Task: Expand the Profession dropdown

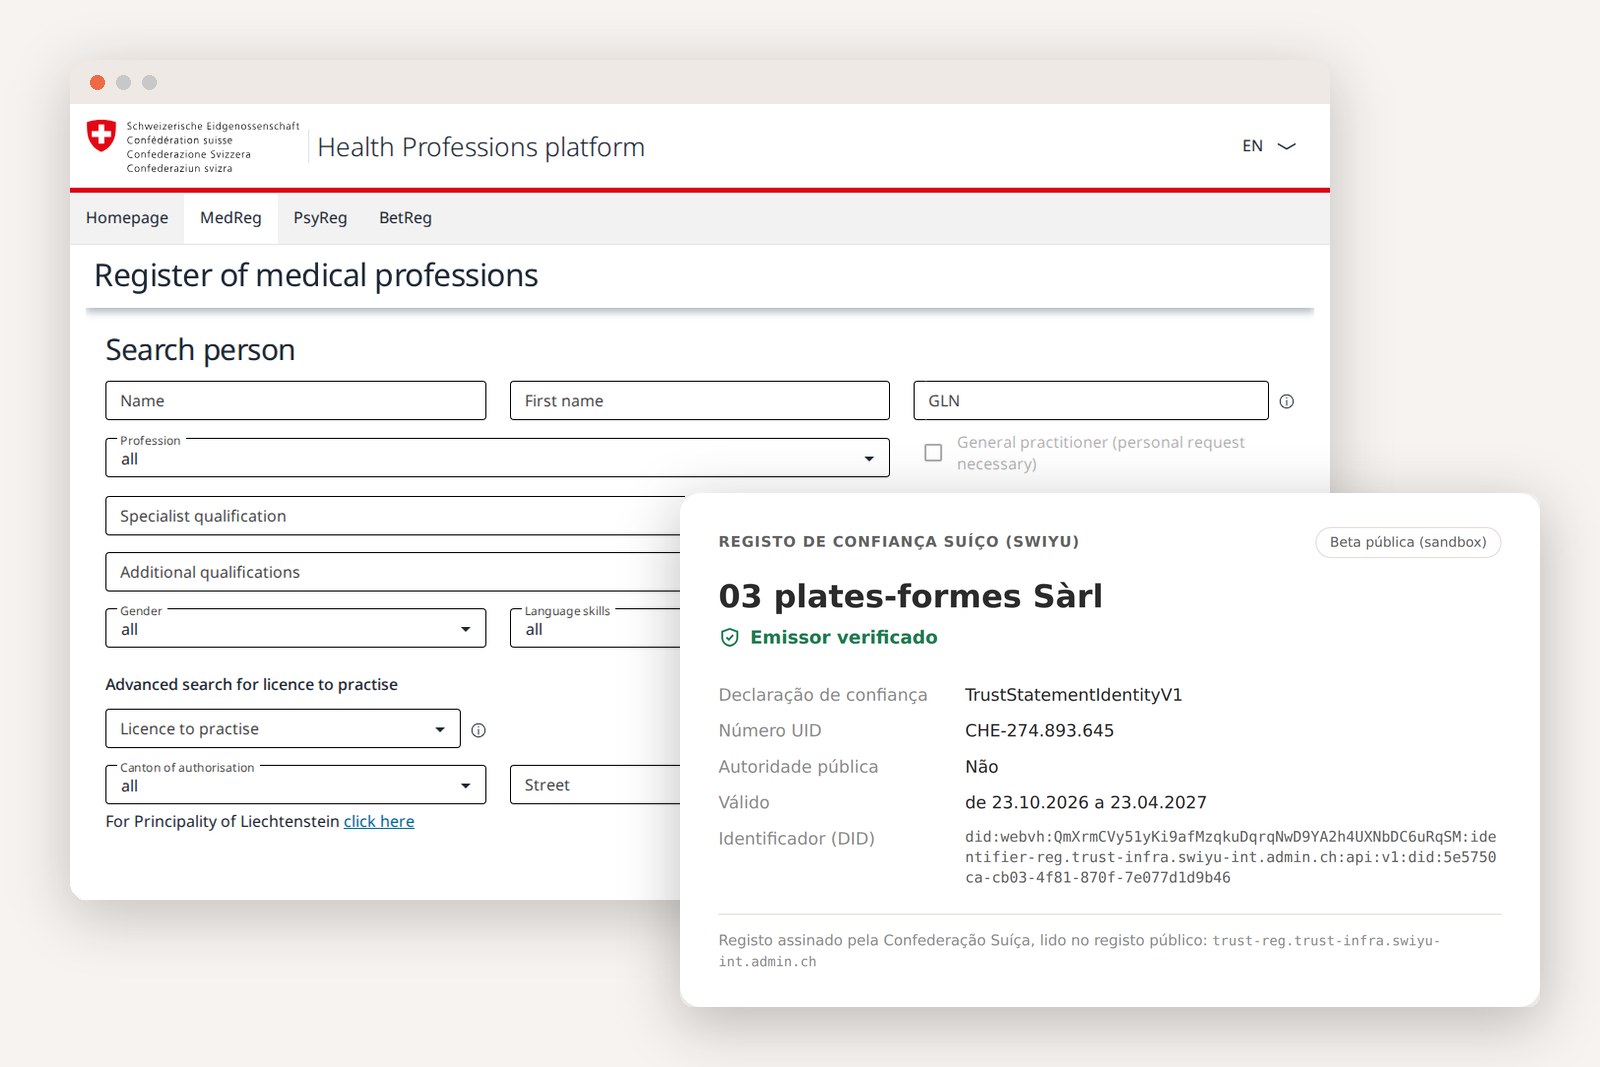Action: pyautogui.click(x=497, y=458)
